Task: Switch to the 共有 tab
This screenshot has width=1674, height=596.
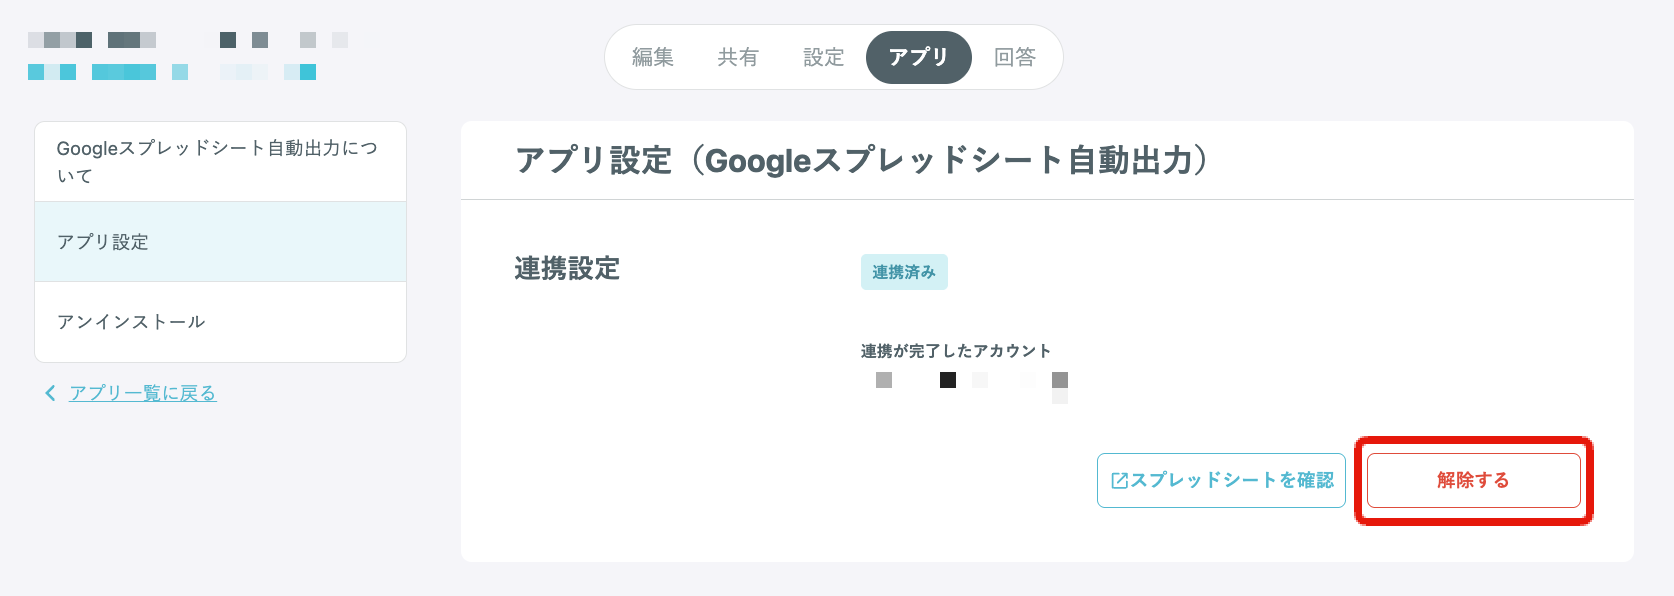Action: pyautogui.click(x=738, y=58)
